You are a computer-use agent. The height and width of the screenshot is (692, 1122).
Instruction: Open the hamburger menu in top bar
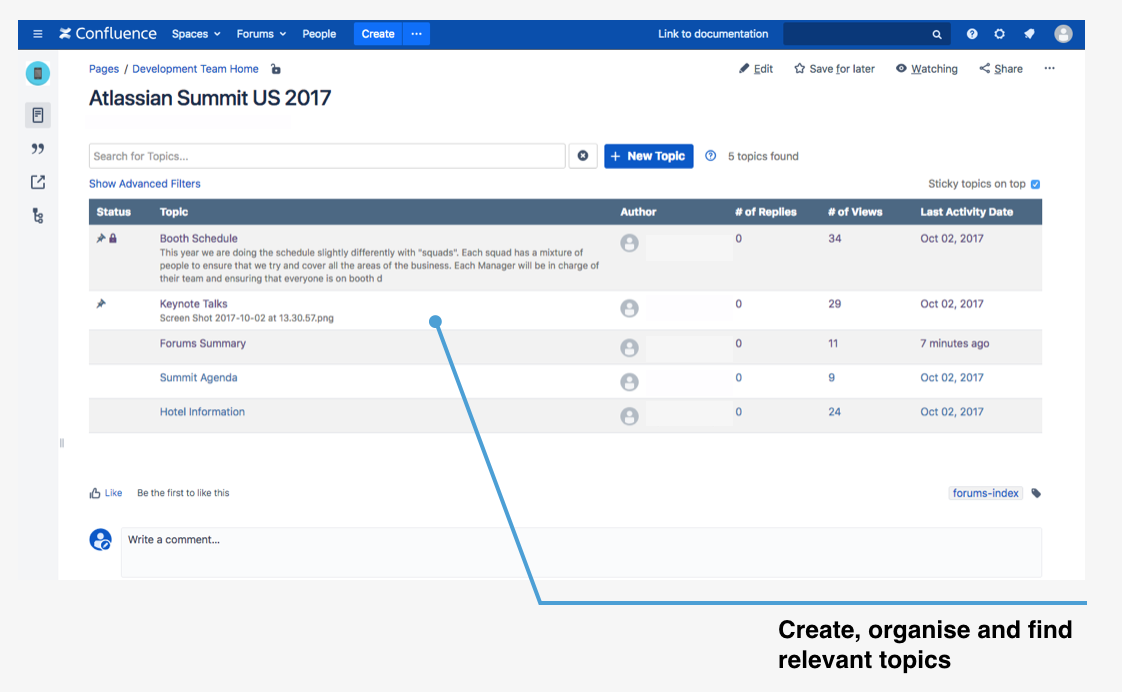[38, 34]
